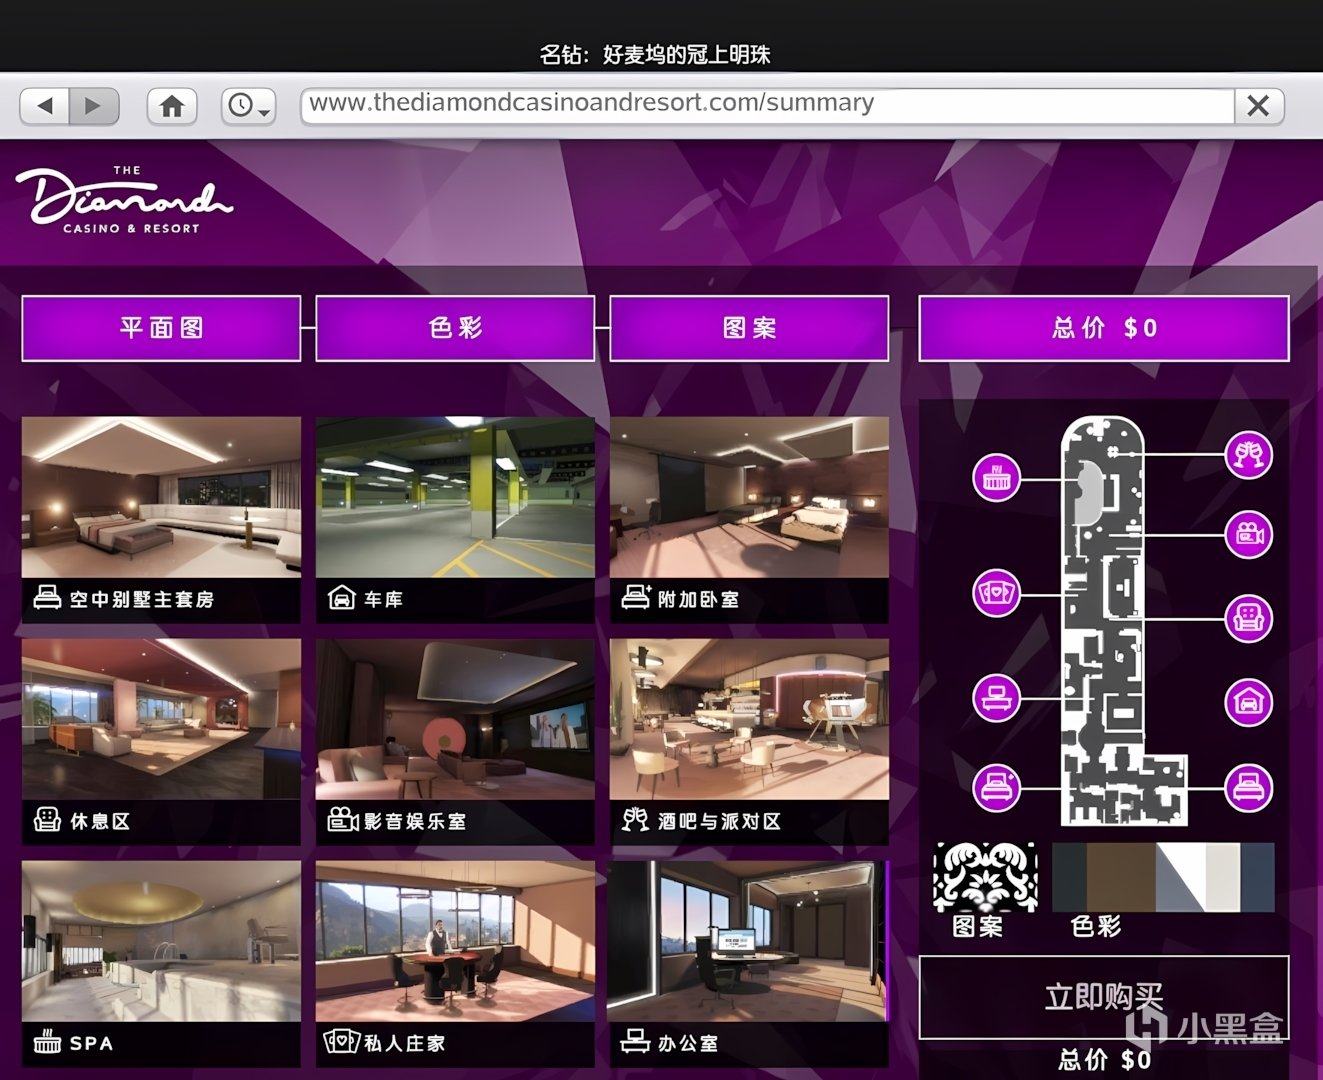
Task: Open the 图案 tab
Action: click(x=749, y=328)
